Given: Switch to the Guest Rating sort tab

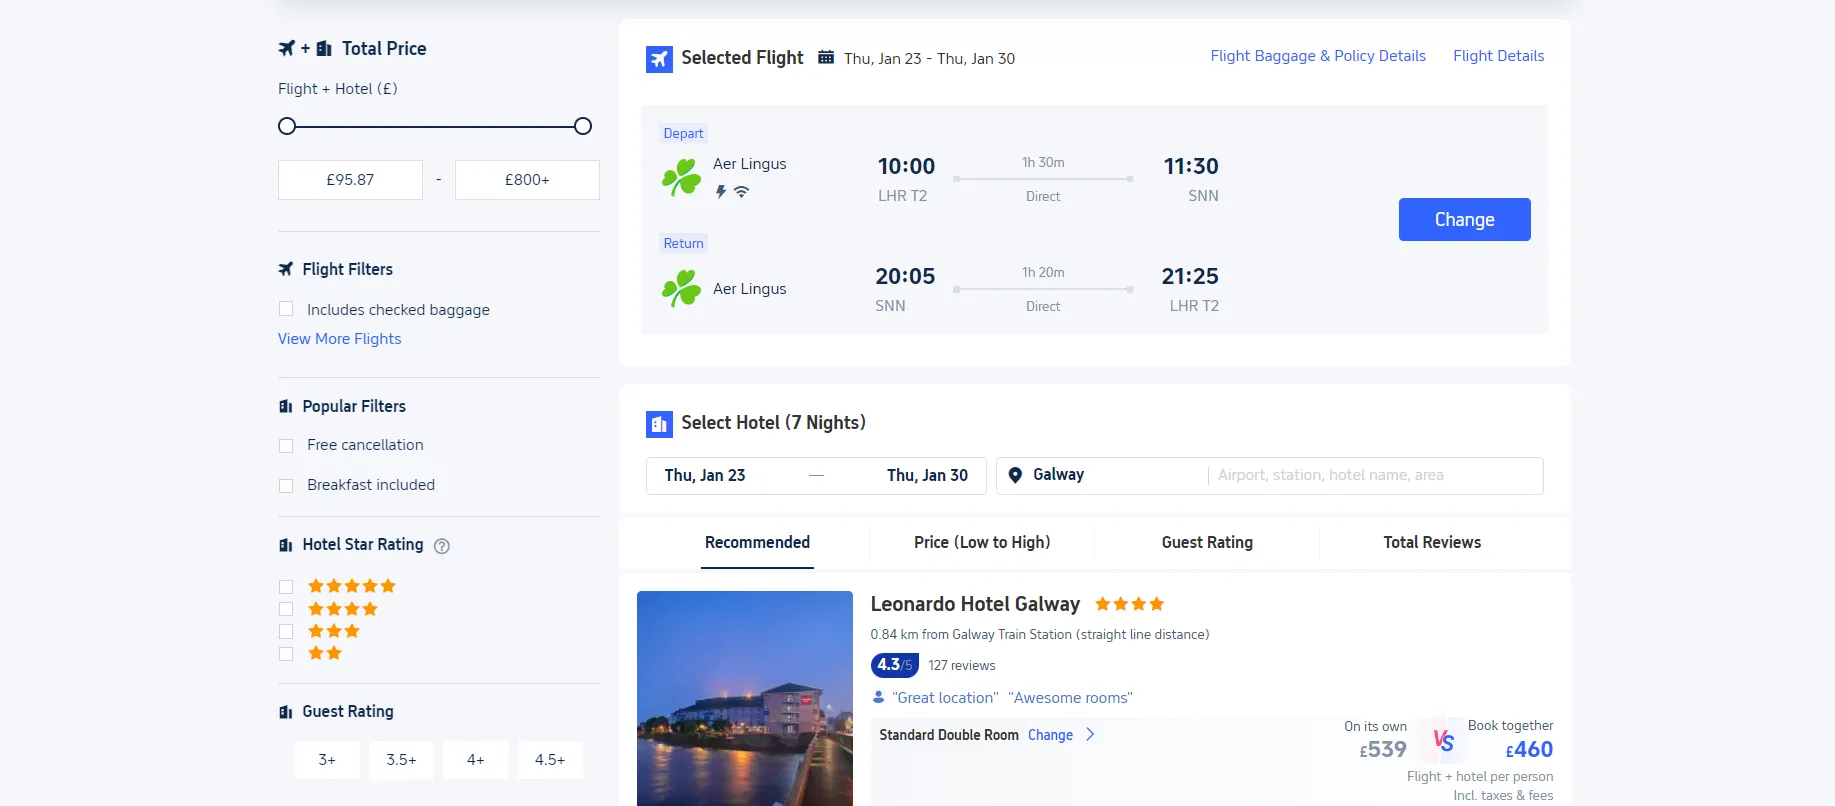Looking at the screenshot, I should [1206, 542].
